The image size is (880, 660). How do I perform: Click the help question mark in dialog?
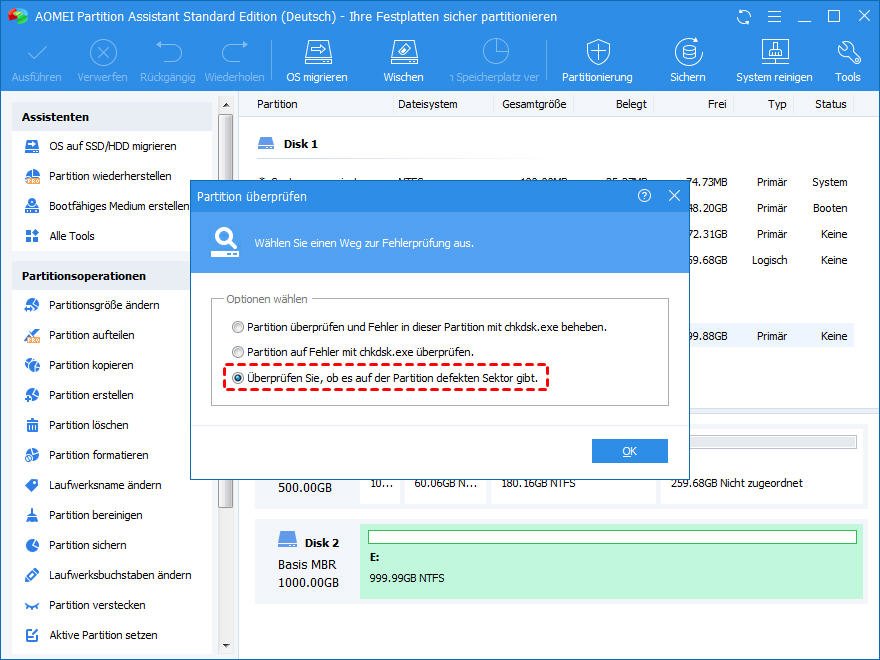pos(644,196)
